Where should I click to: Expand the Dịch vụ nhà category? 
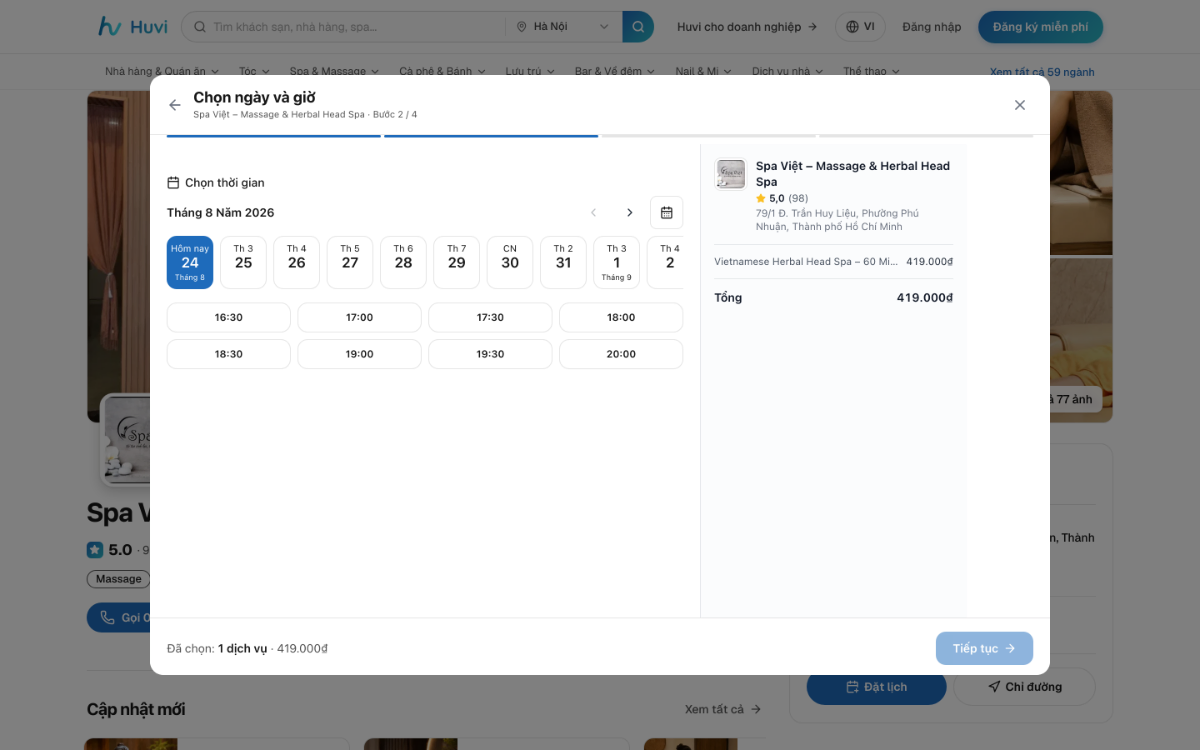point(788,72)
